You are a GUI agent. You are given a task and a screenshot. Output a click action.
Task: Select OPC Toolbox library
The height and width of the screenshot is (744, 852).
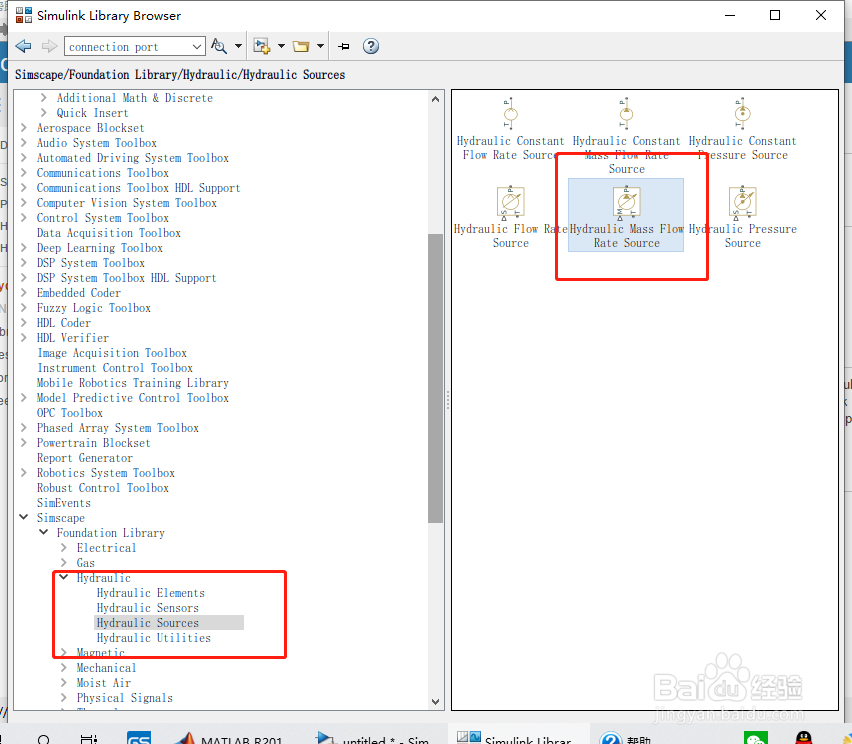pos(70,413)
